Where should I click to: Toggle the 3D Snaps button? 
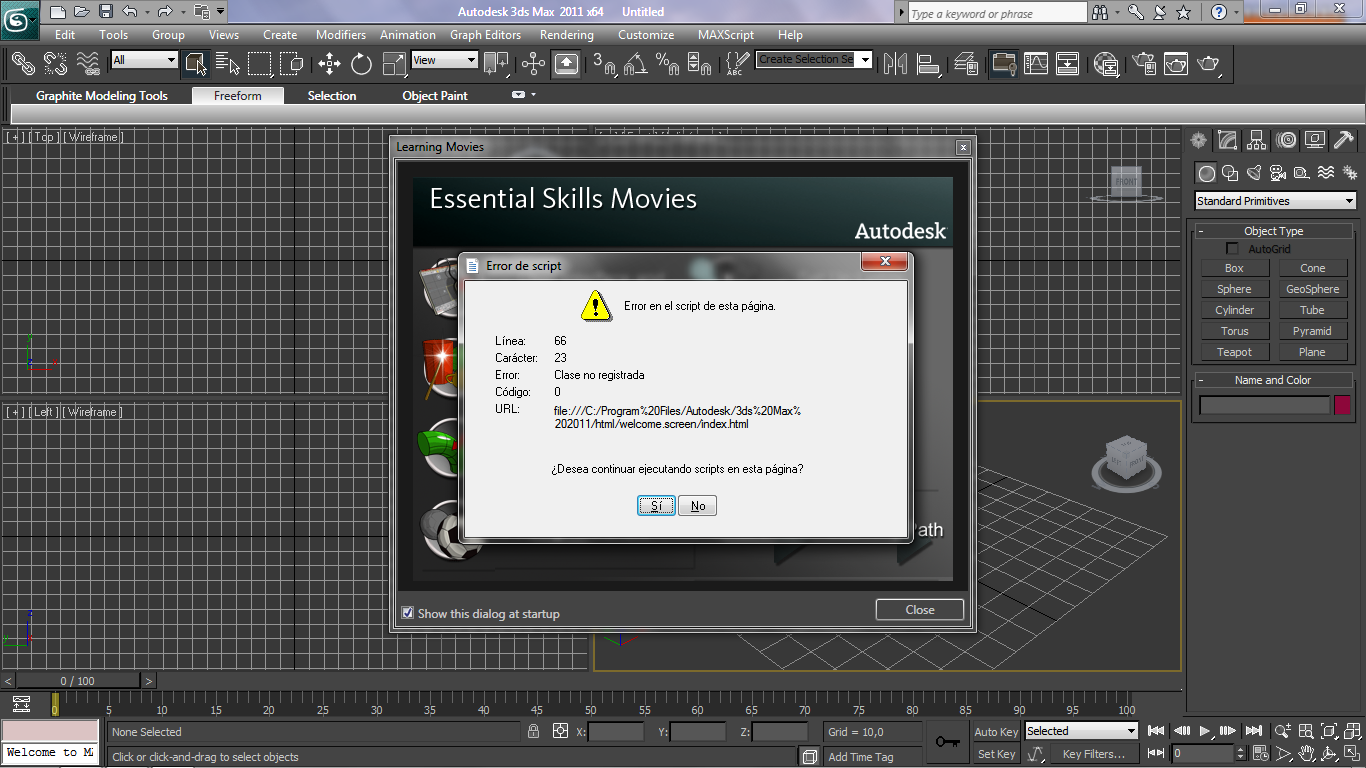(604, 64)
